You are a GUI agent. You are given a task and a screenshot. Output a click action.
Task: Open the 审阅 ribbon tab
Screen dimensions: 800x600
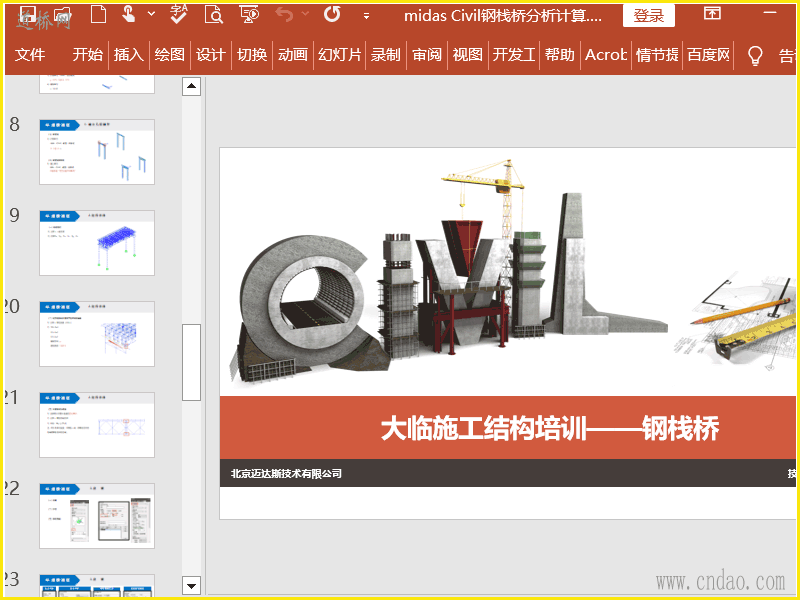pos(427,55)
